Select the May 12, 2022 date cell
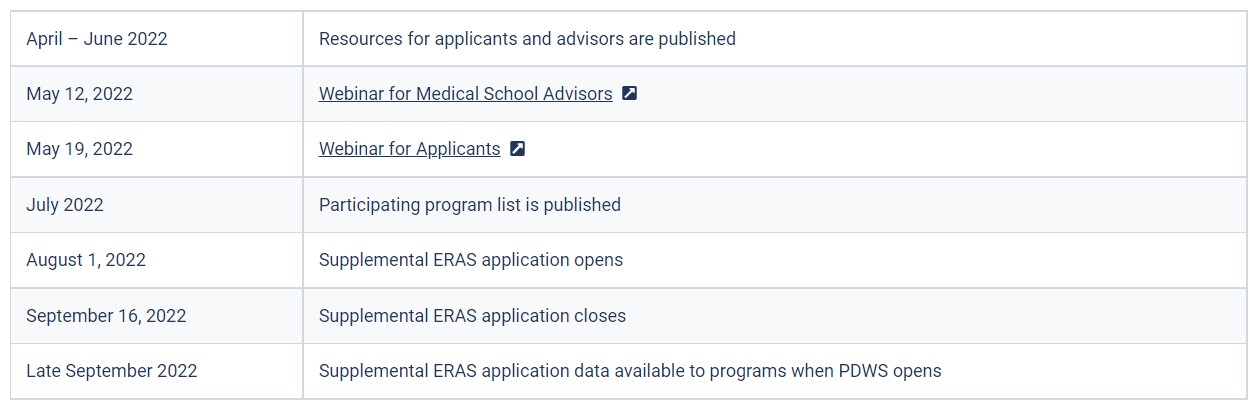This screenshot has width=1252, height=409. (x=157, y=94)
